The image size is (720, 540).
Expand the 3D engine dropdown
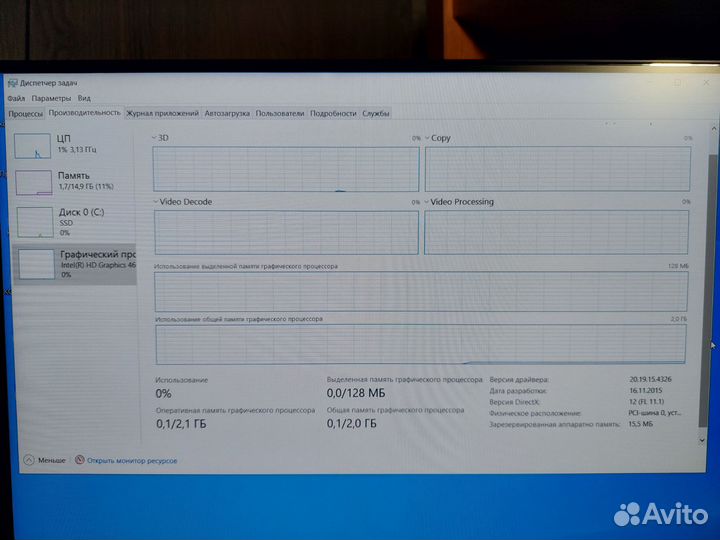[155, 138]
